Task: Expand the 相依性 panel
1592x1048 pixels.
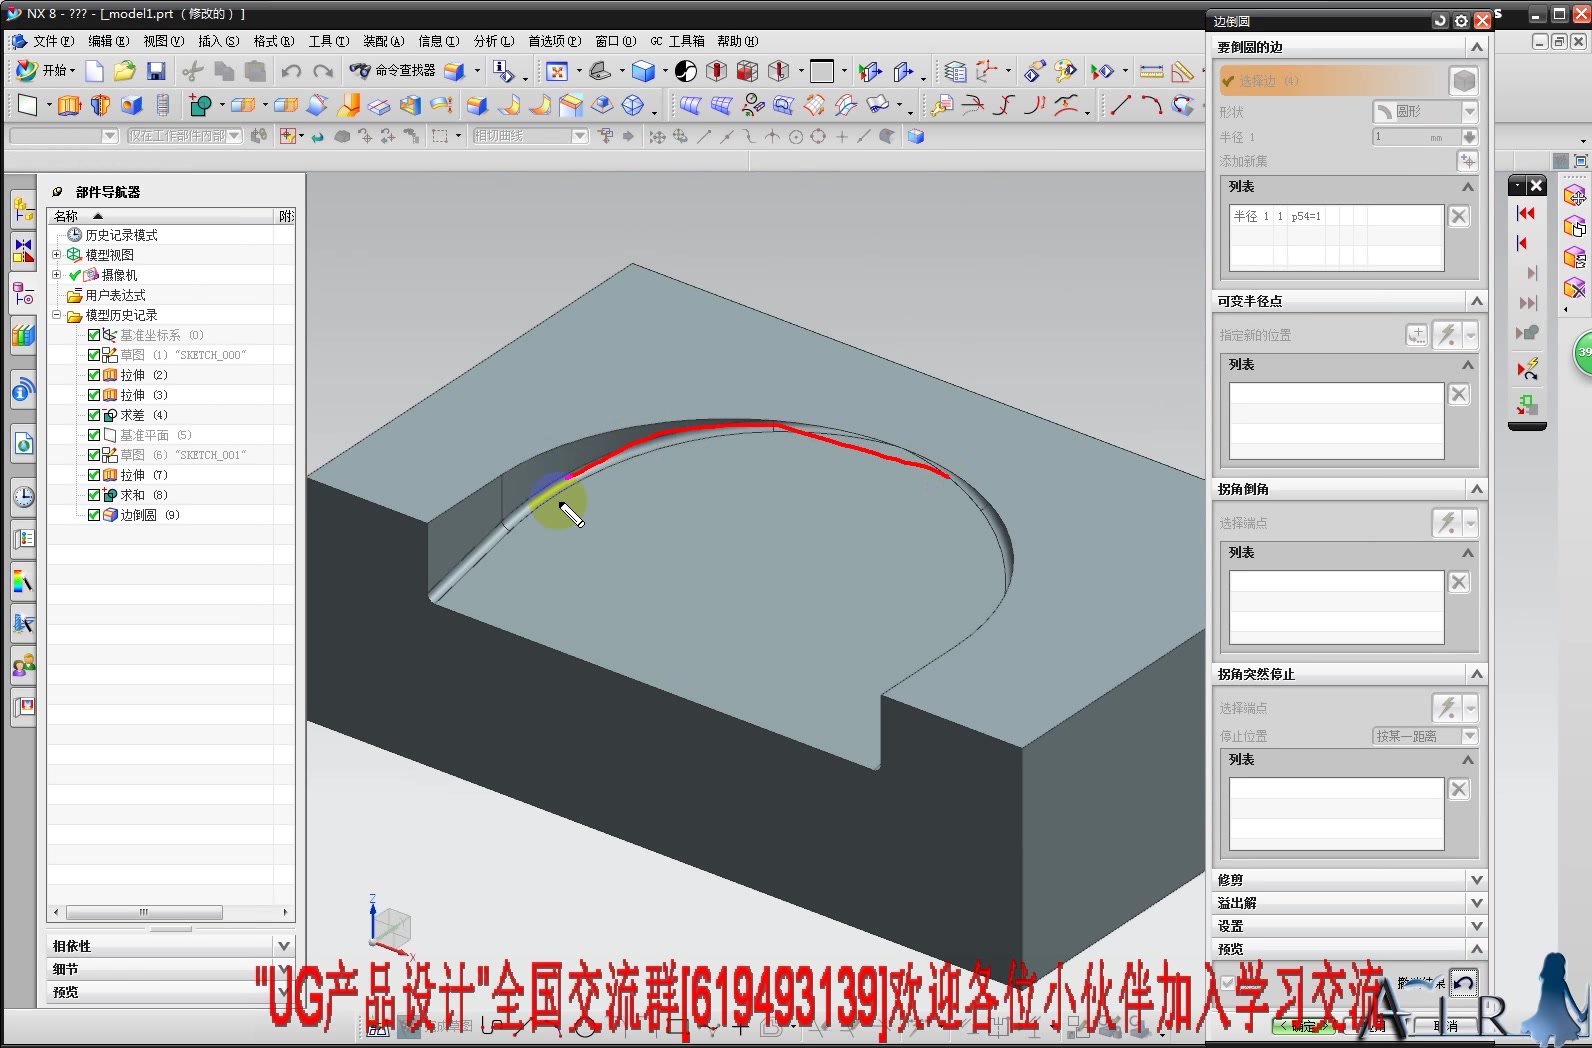Action: tap(283, 946)
